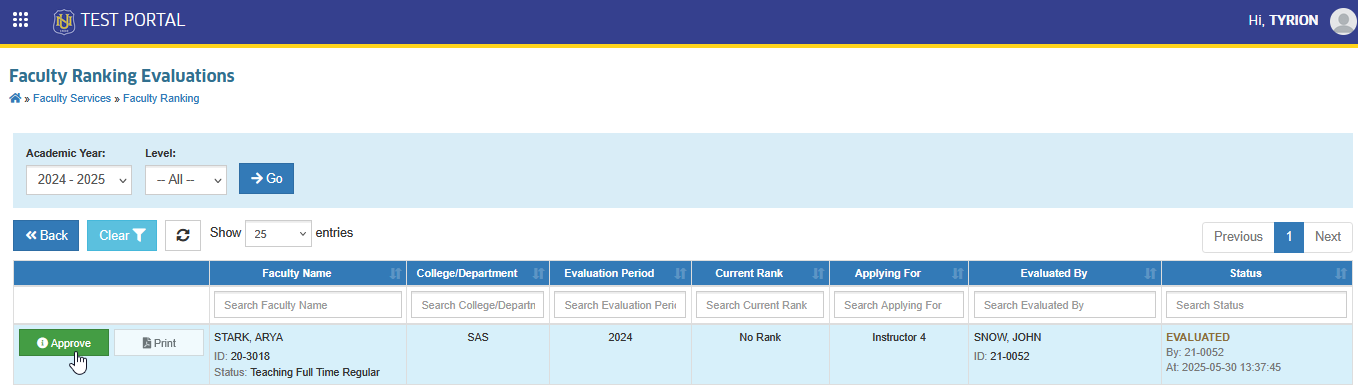Click the university logo in header
The height and width of the screenshot is (392, 1358).
(64, 20)
